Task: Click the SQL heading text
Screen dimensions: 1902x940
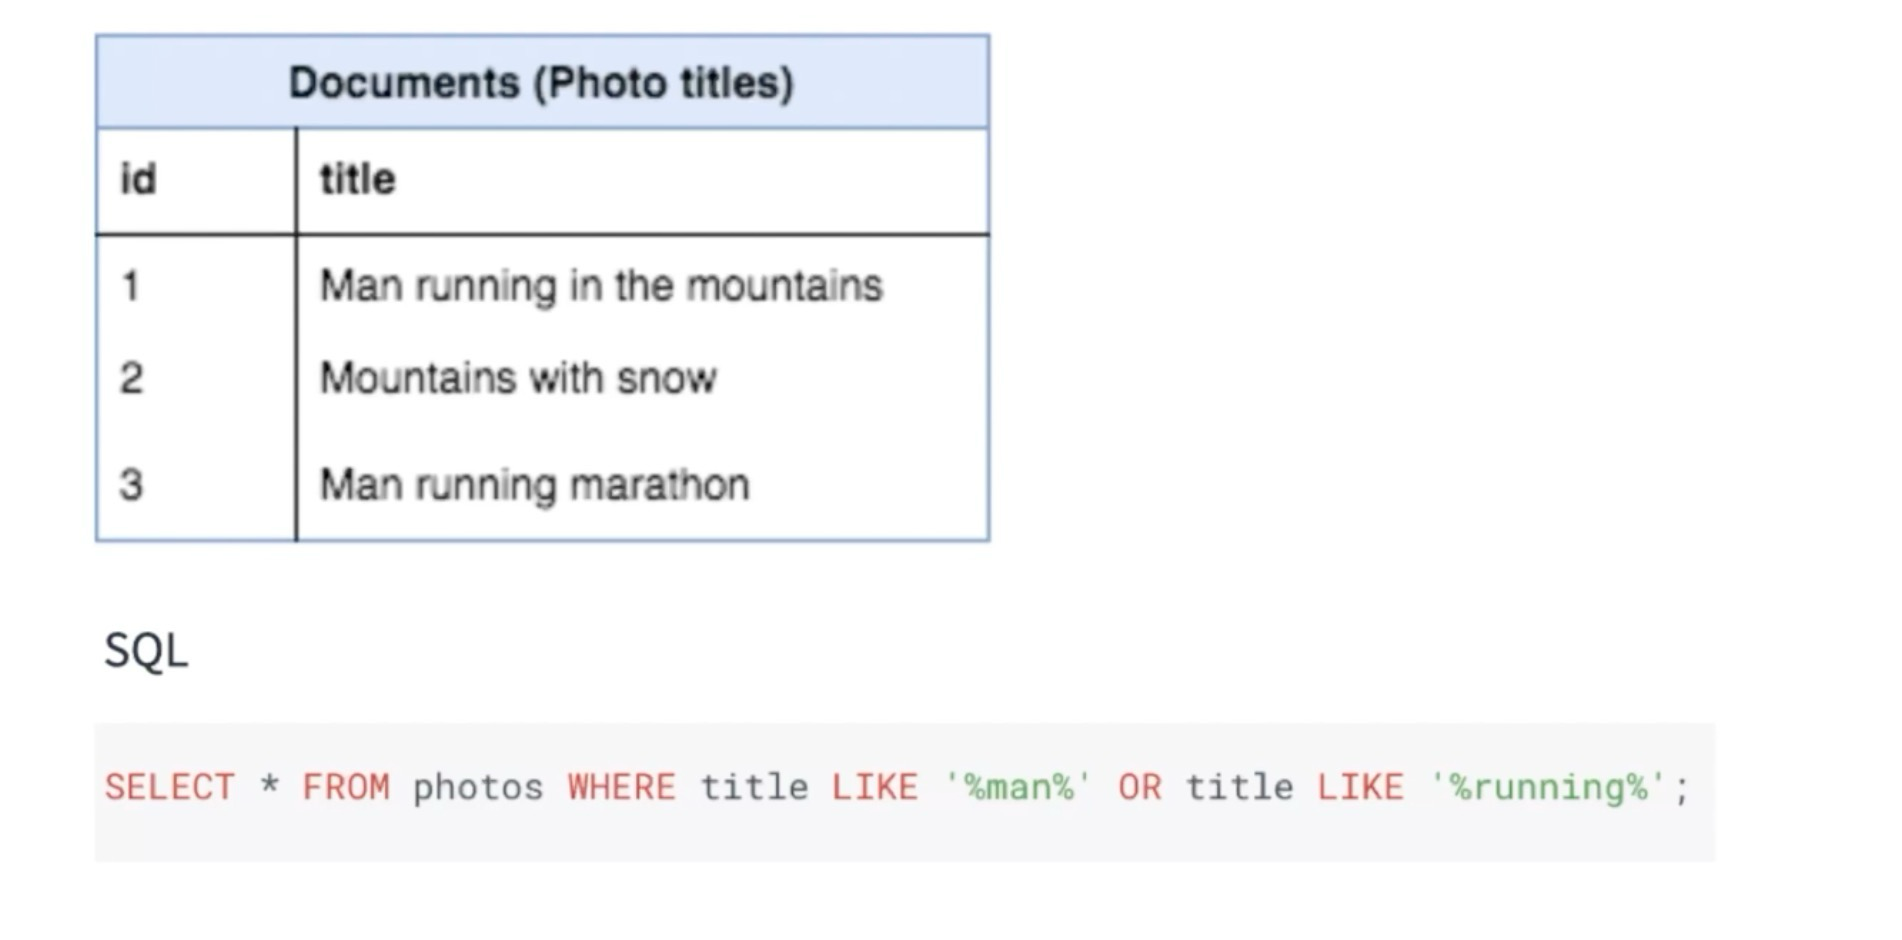Action: pyautogui.click(x=146, y=651)
